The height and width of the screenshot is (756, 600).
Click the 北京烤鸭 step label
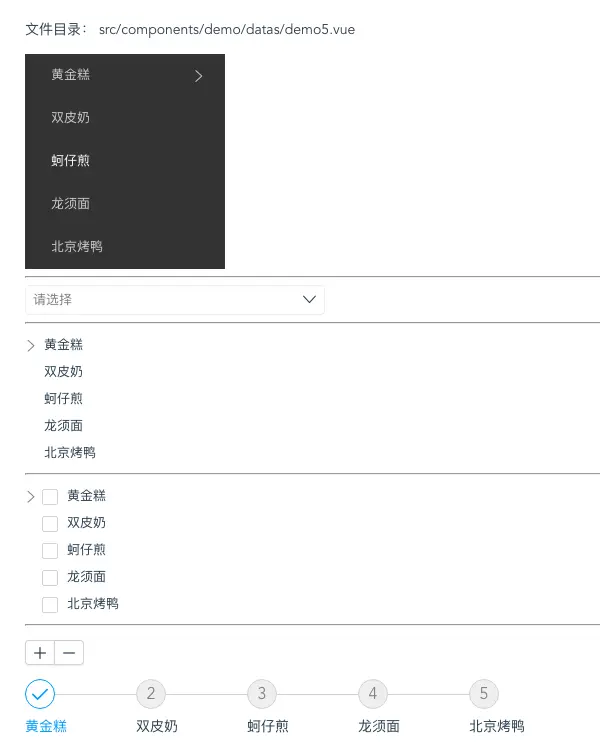(497, 726)
